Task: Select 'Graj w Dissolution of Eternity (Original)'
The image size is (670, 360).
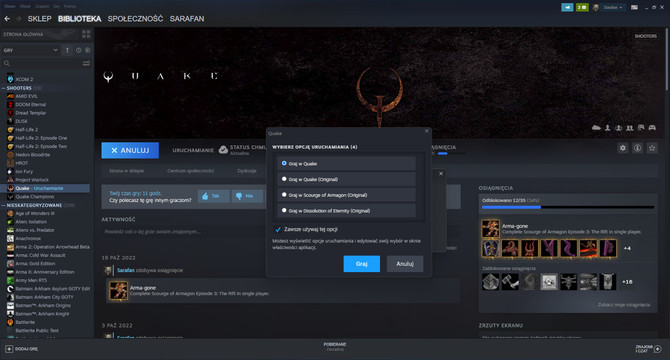Action: coord(346,211)
